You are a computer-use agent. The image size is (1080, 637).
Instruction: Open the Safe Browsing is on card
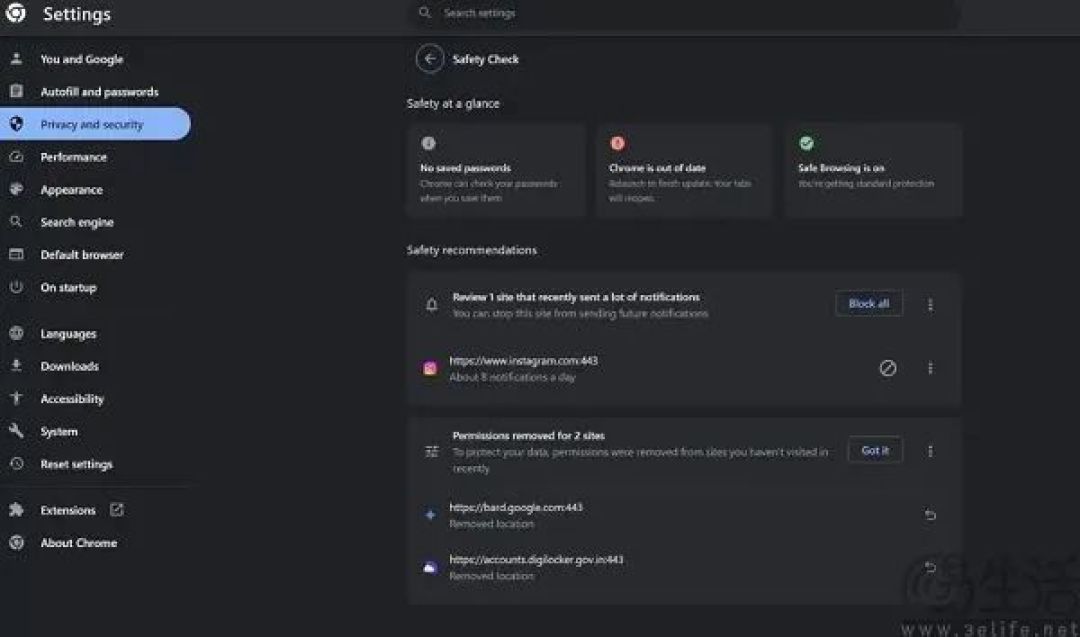tap(873, 171)
